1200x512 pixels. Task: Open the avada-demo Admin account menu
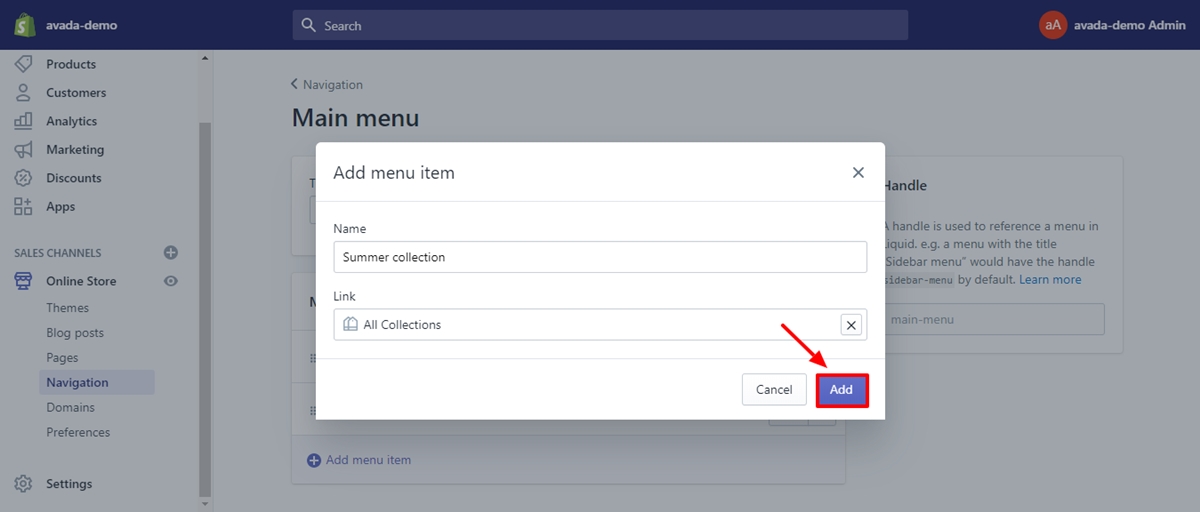(1112, 25)
